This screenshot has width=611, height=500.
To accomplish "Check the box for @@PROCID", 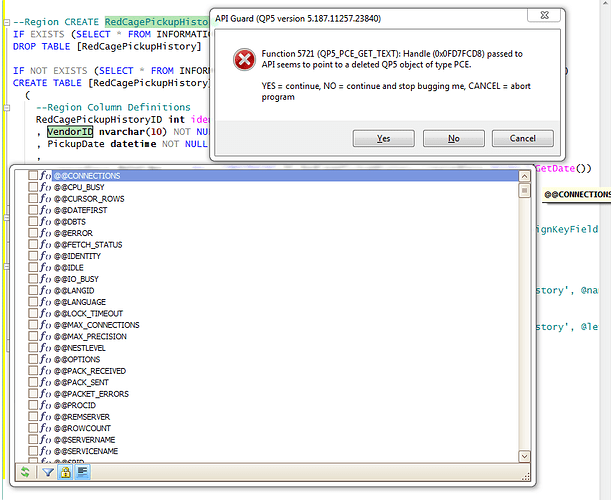I will click(33, 405).
